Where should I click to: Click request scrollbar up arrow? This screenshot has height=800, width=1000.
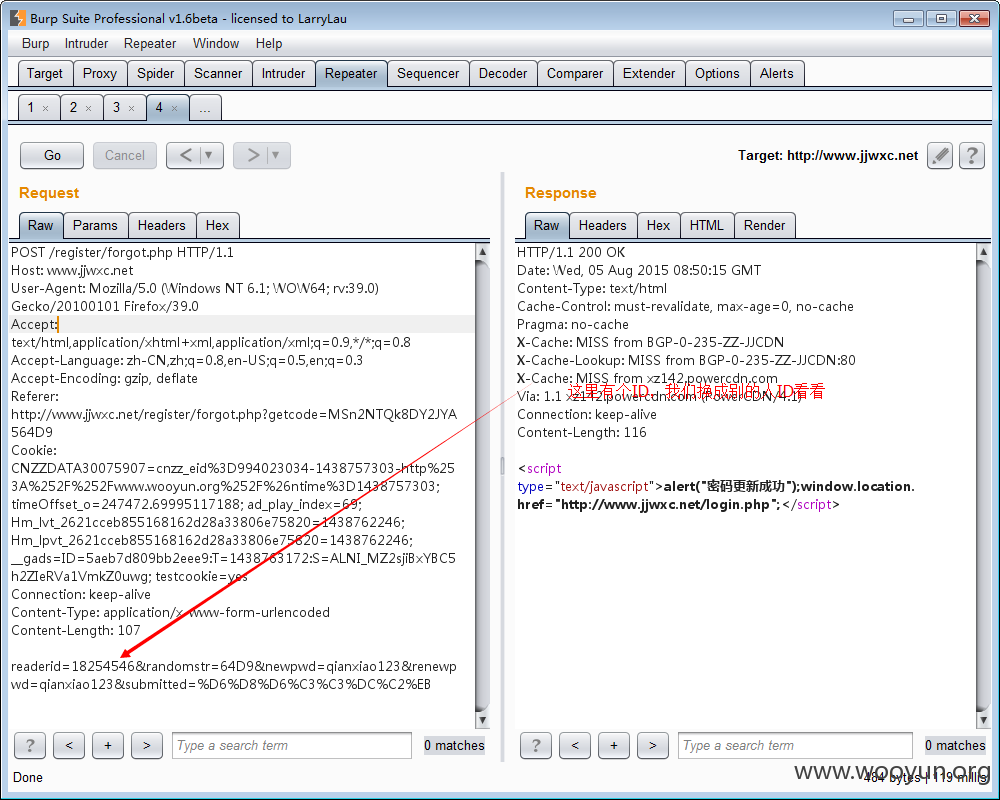tap(483, 251)
